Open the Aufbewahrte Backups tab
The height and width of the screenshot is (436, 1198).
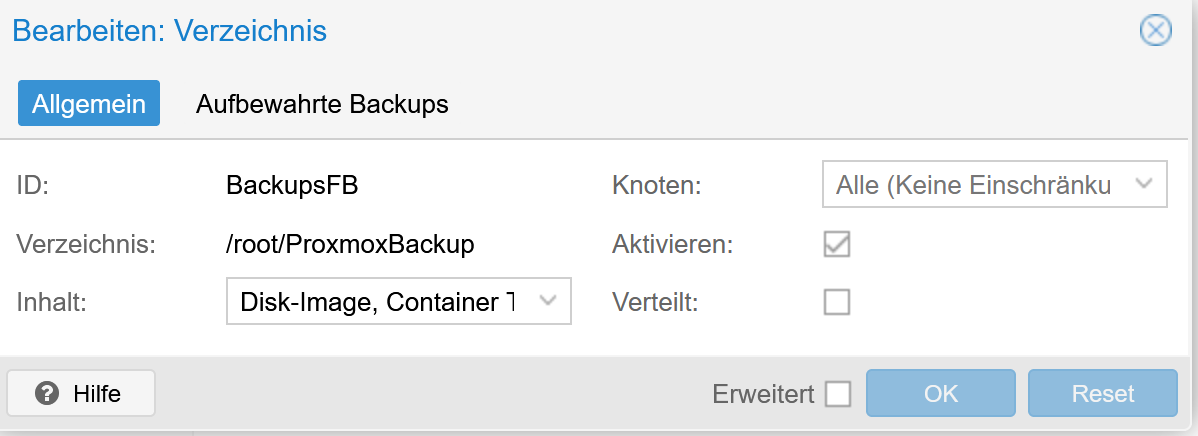pos(321,104)
